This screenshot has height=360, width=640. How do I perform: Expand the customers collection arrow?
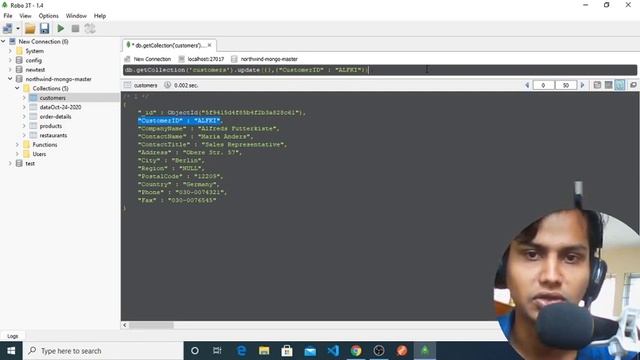(x=24, y=98)
